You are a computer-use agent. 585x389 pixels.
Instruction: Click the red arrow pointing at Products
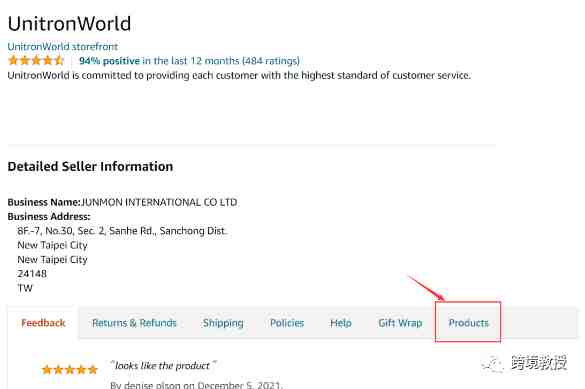click(x=426, y=288)
